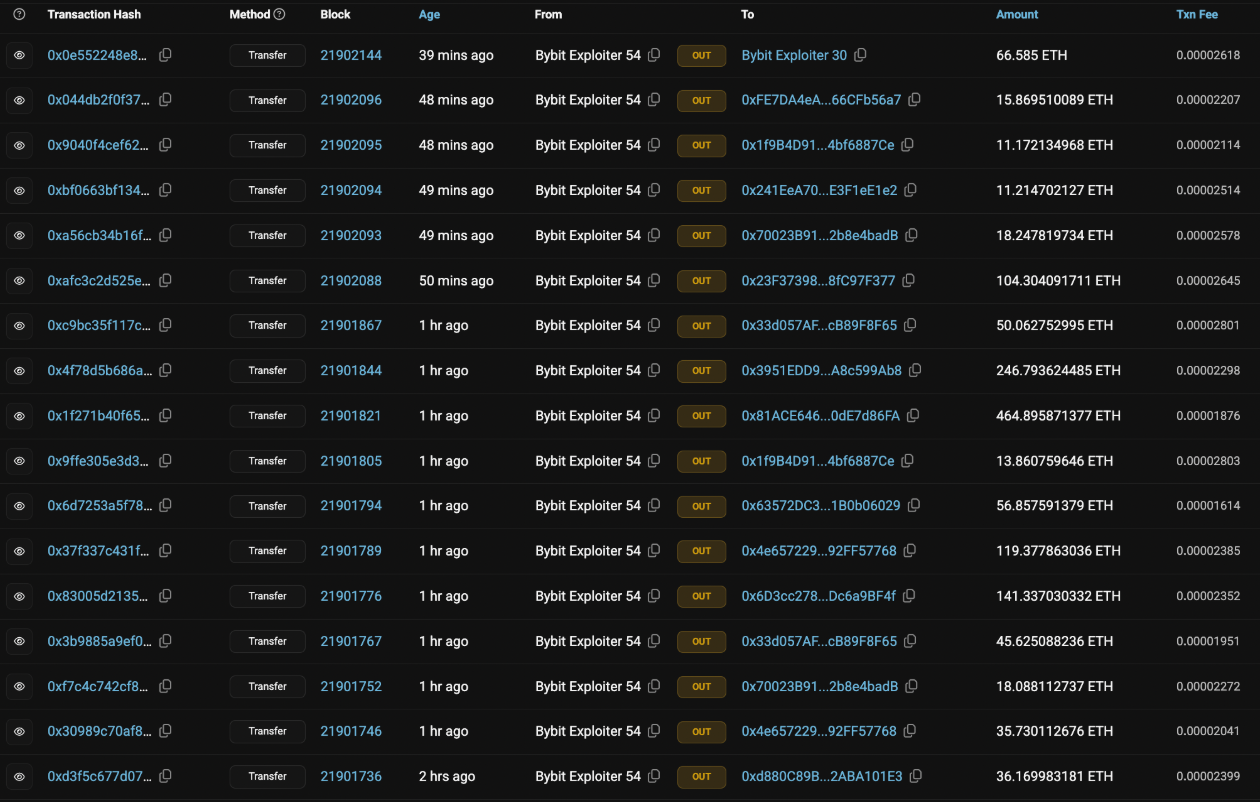Click Transfer method button for block 21901844

click(x=267, y=370)
